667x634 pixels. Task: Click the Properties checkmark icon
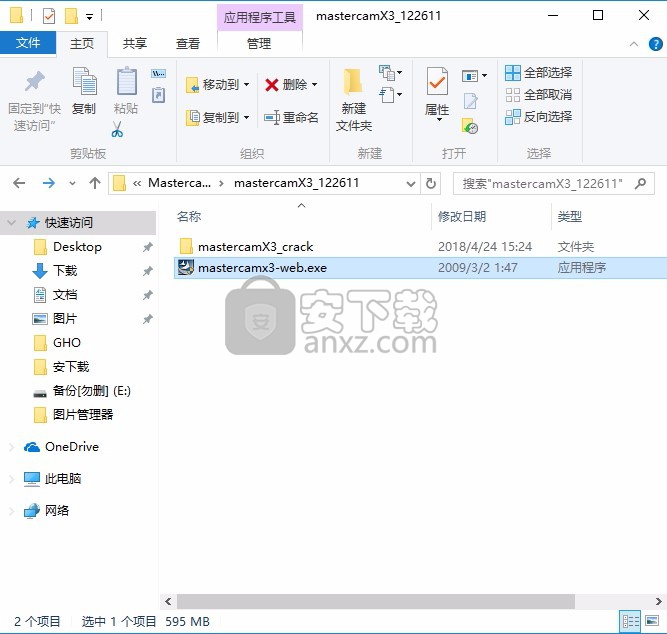pyautogui.click(x=437, y=81)
